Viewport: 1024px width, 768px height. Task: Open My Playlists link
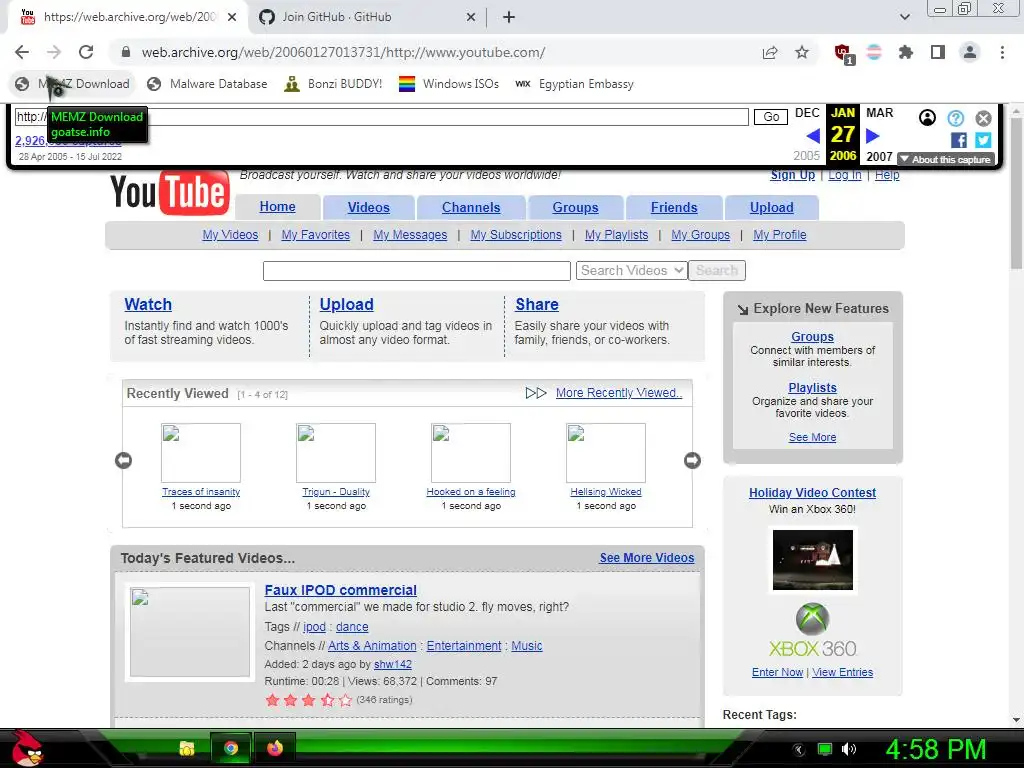(x=616, y=234)
